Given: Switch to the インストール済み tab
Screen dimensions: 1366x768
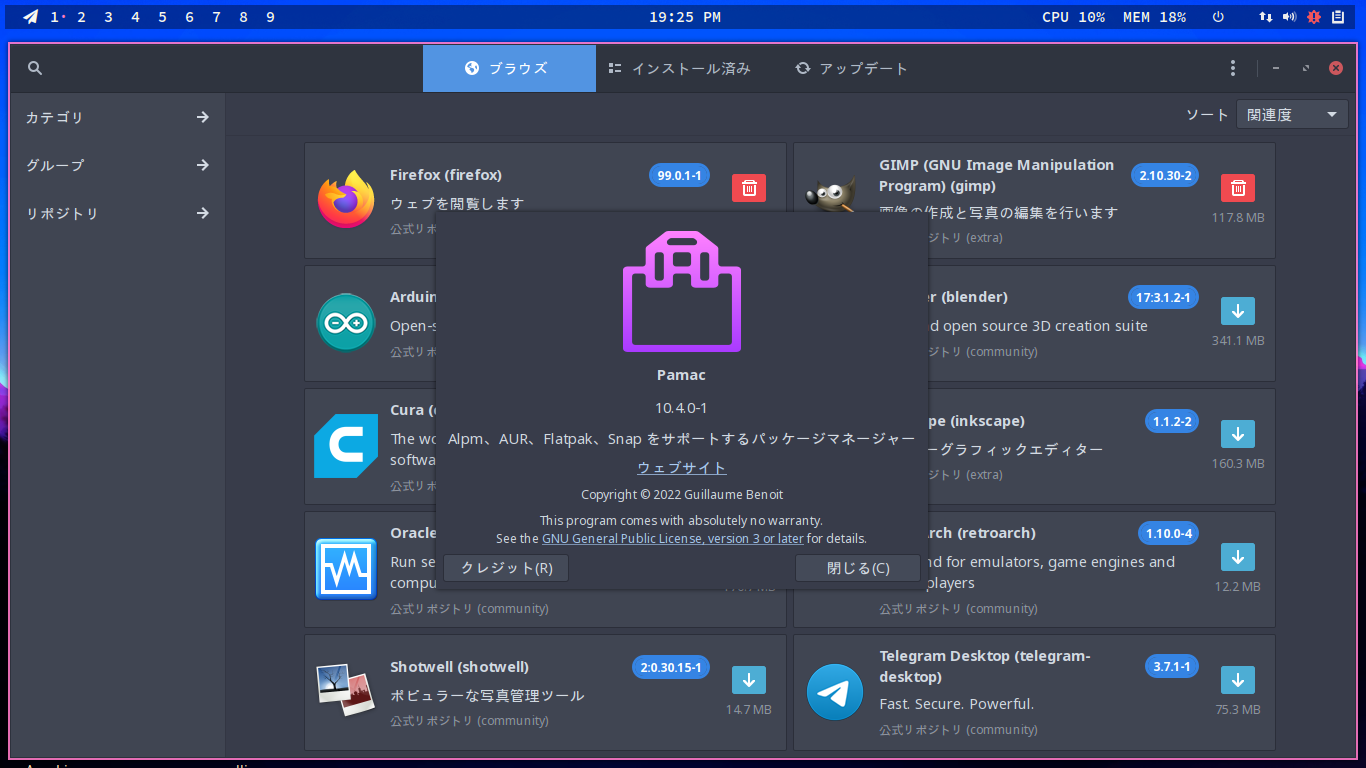Looking at the screenshot, I should point(679,68).
